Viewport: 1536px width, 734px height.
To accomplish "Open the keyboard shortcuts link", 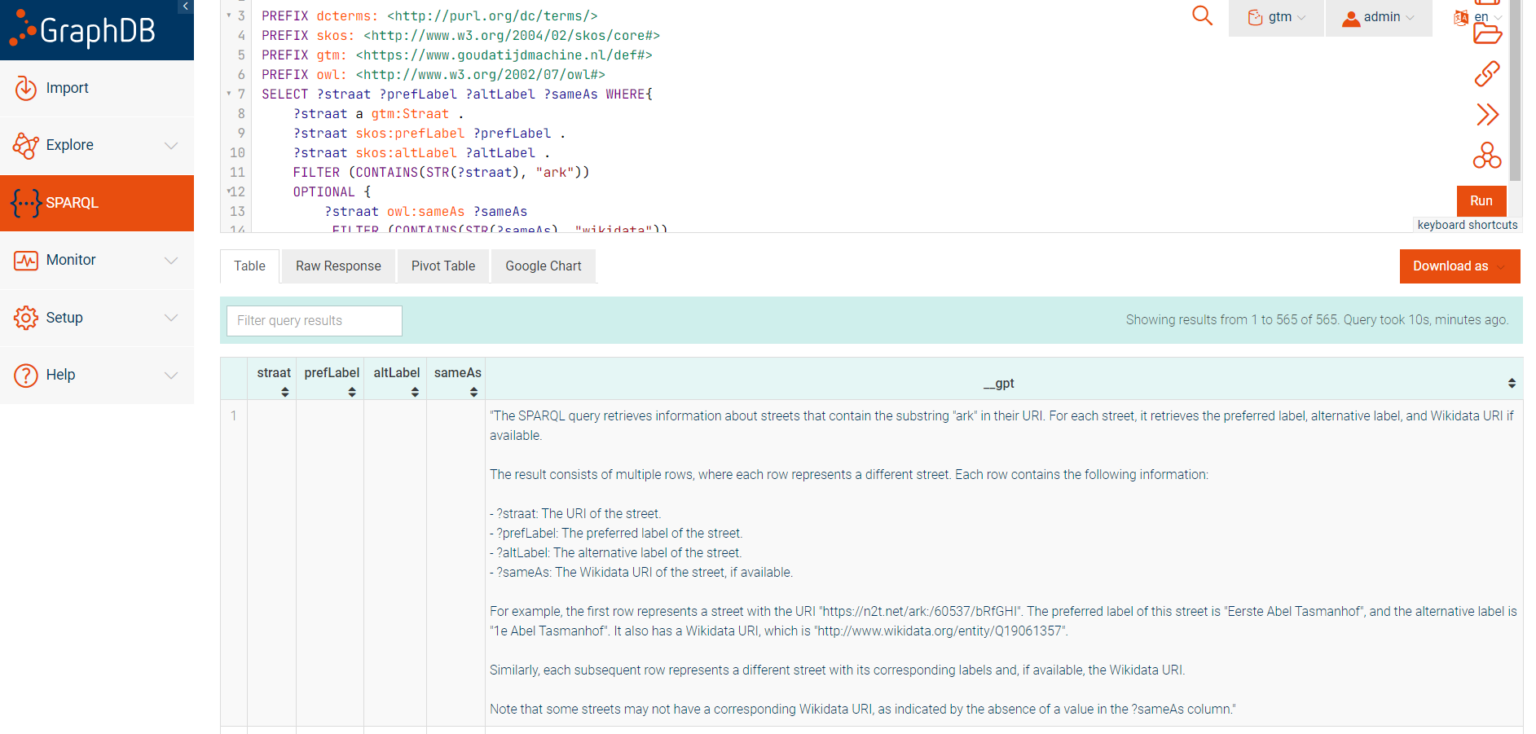I will 1466,224.
